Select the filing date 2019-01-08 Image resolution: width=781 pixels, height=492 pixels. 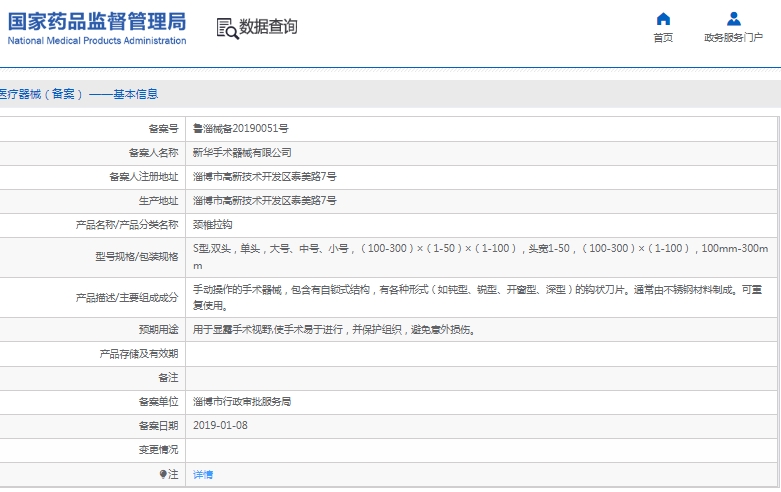point(220,425)
